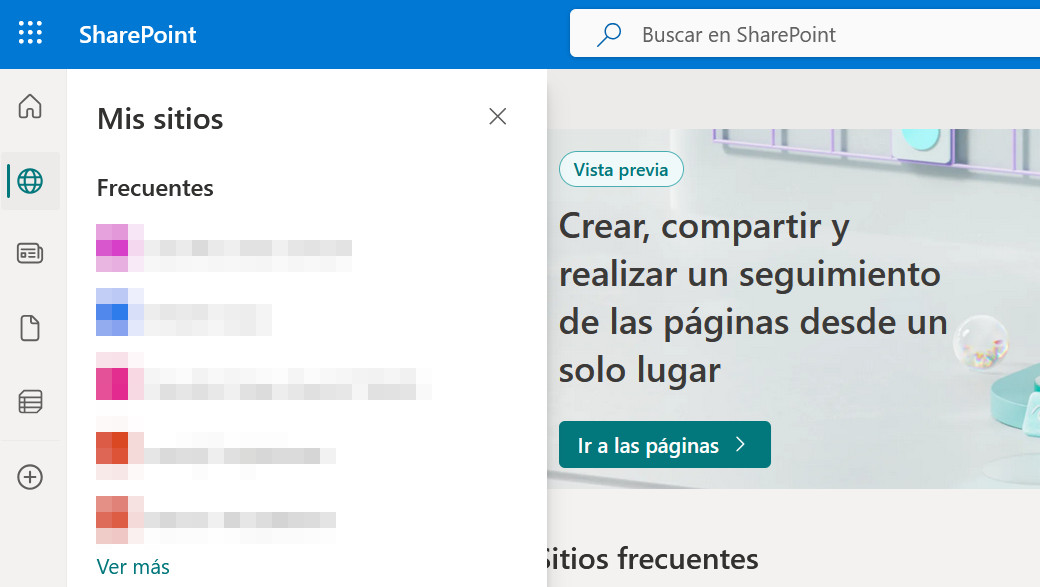Open the third frequent site with magenta icon
This screenshot has width=1040, height=587.
point(264,376)
